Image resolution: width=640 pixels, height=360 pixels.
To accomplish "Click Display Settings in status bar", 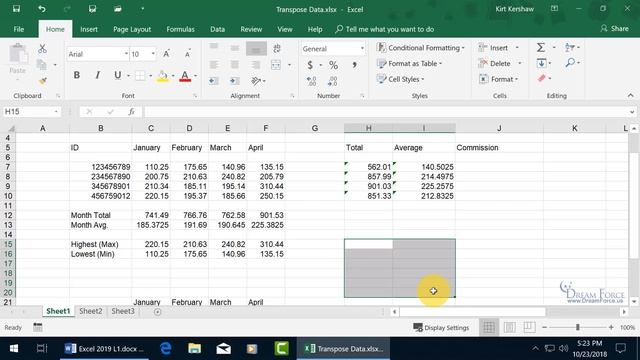I will (441, 327).
